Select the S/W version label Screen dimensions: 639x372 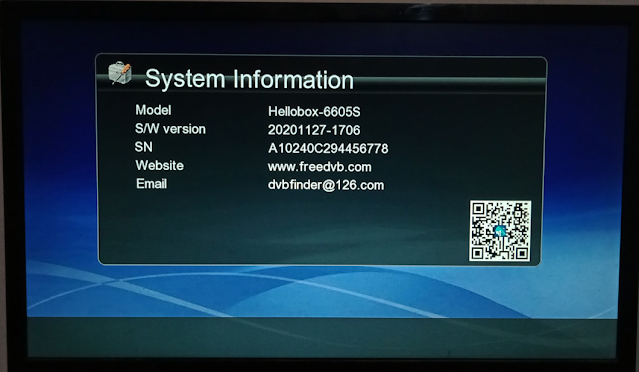tap(170, 129)
